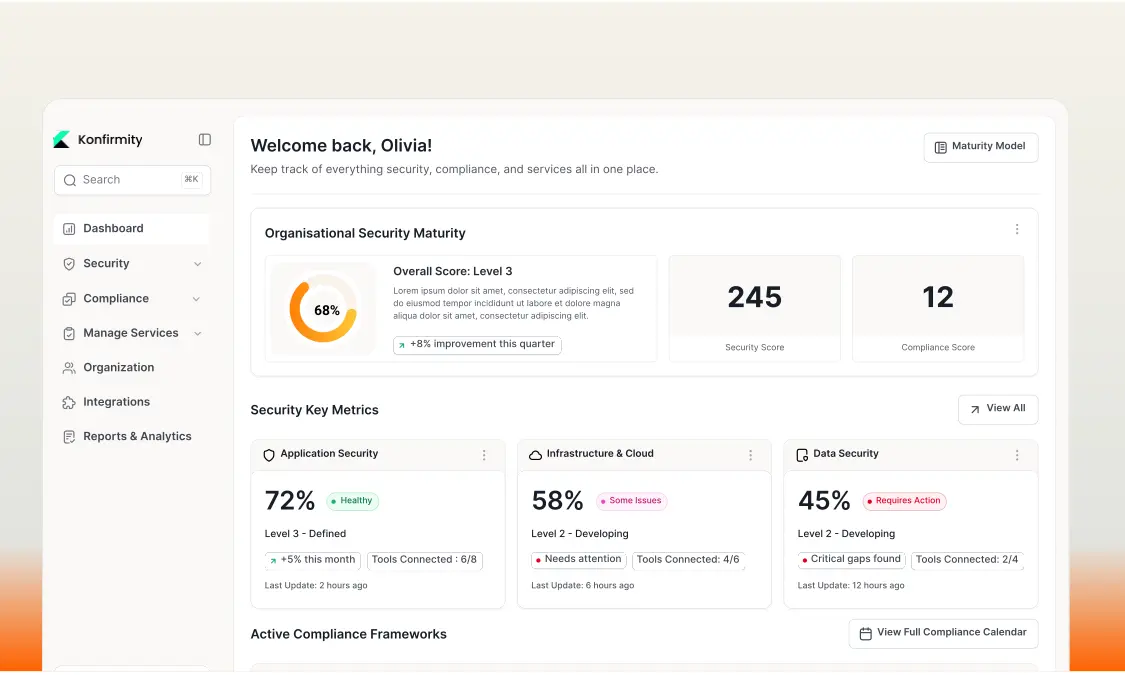Click Last Update: 6 hours ago
Viewport: 1125px width, 675px height.
[583, 586]
